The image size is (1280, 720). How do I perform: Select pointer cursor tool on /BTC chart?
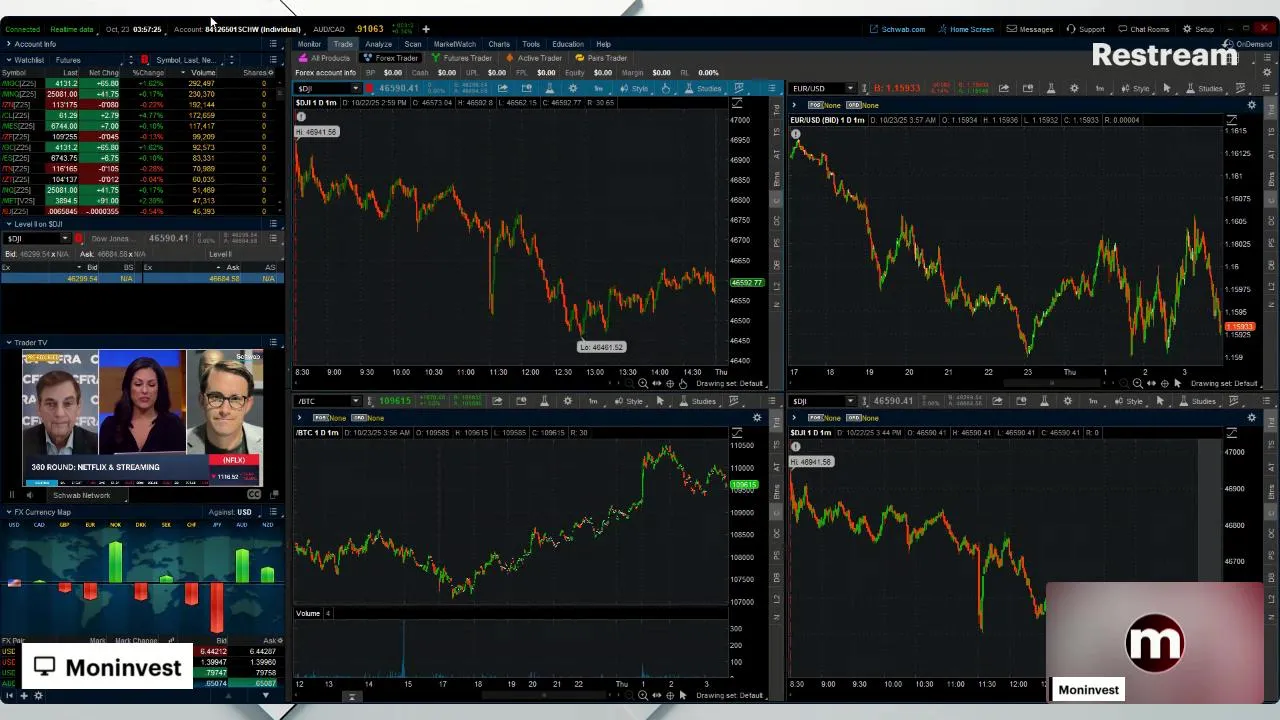click(660, 401)
